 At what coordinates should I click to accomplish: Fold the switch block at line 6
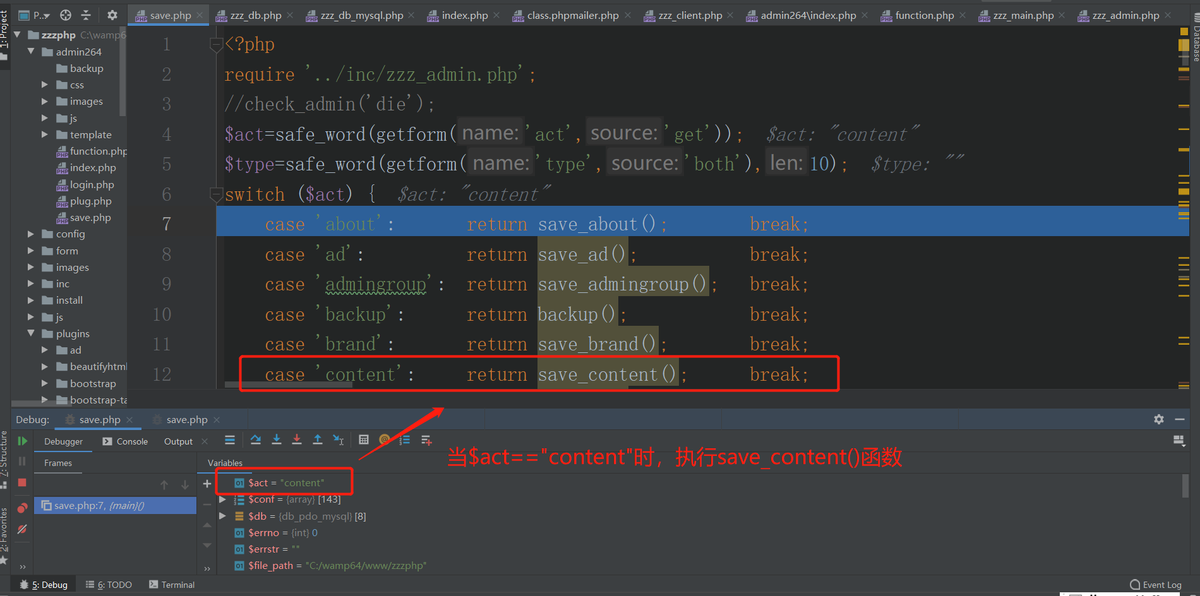215,194
